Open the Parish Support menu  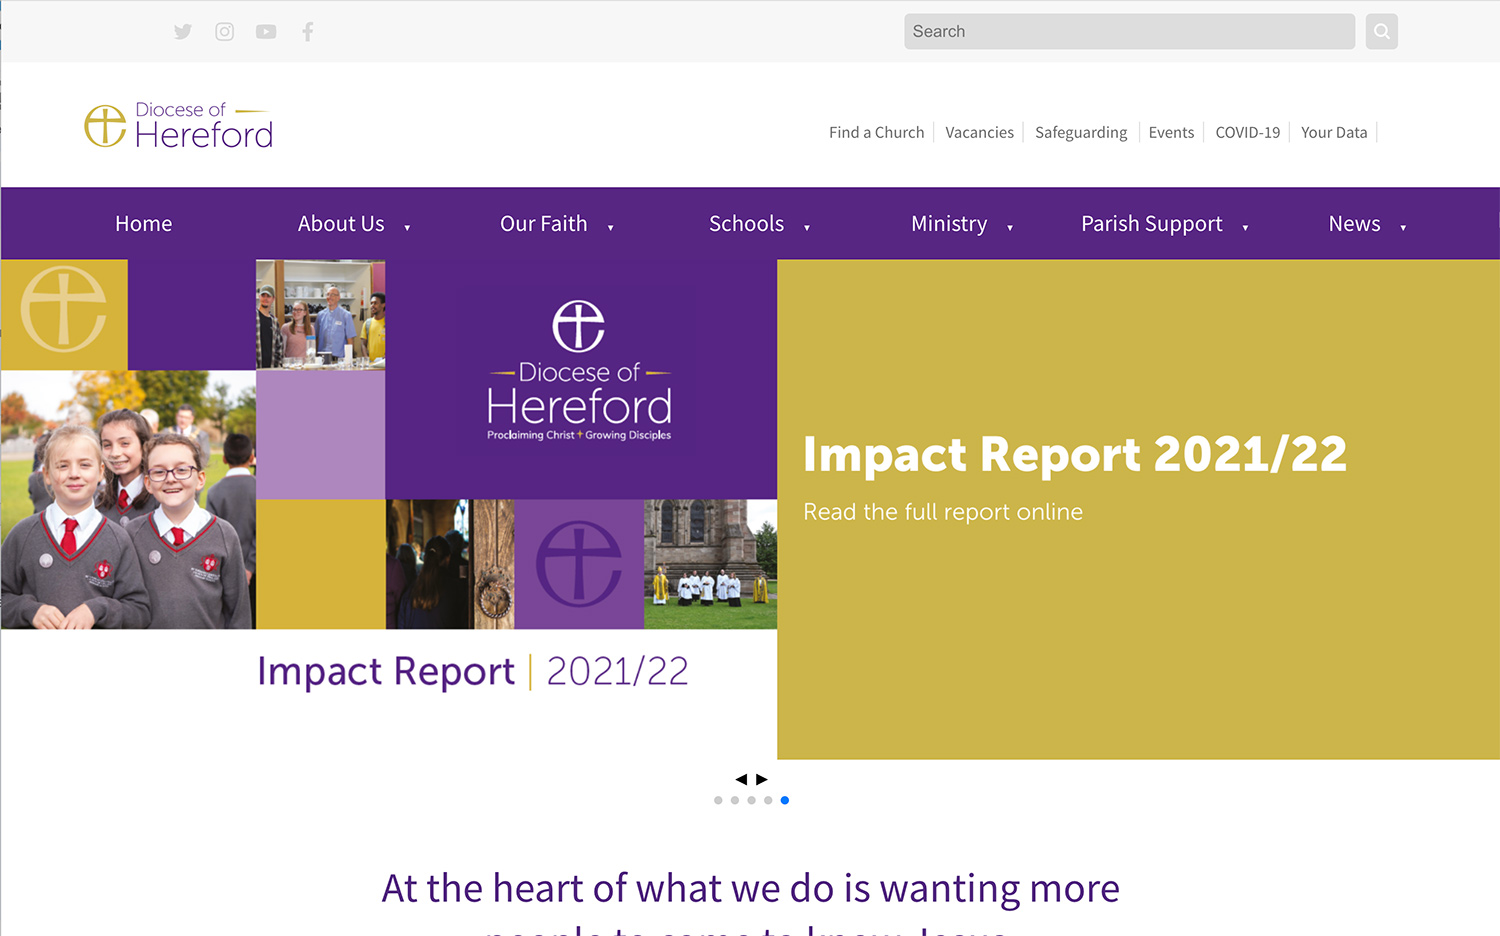point(1152,224)
